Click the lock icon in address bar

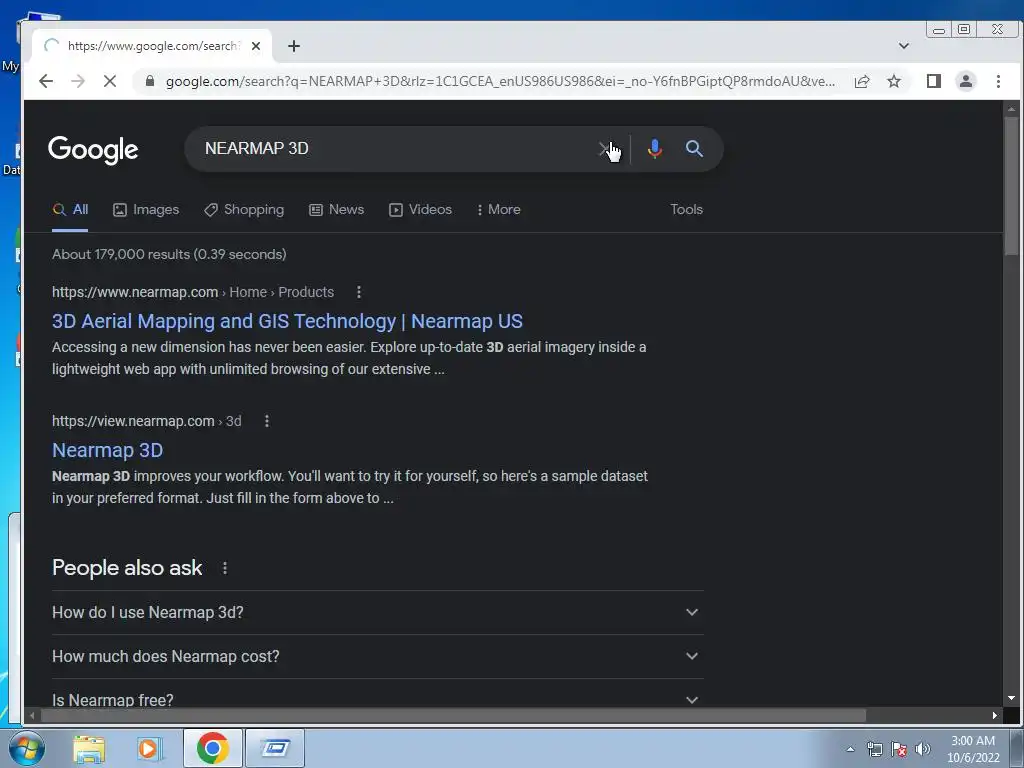[x=150, y=81]
